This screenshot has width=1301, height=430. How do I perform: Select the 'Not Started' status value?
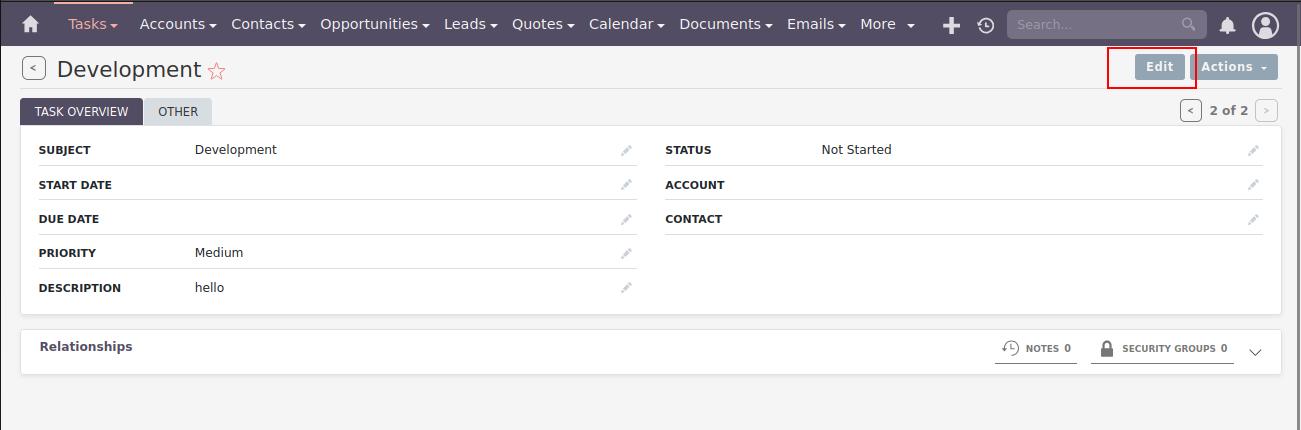[856, 150]
